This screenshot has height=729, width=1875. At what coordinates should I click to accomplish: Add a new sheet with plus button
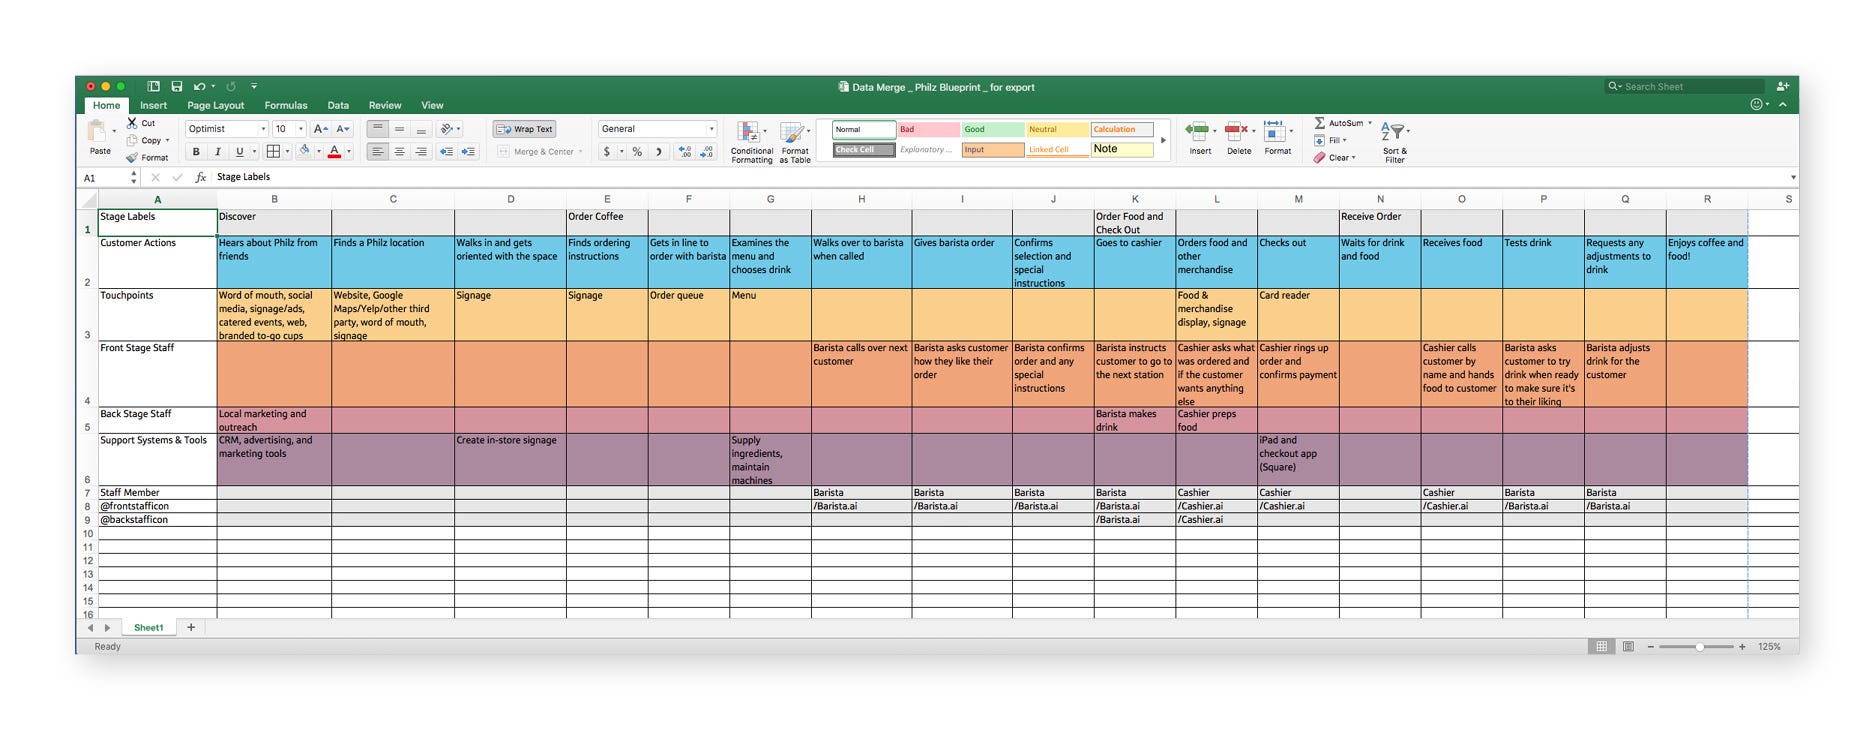(191, 628)
